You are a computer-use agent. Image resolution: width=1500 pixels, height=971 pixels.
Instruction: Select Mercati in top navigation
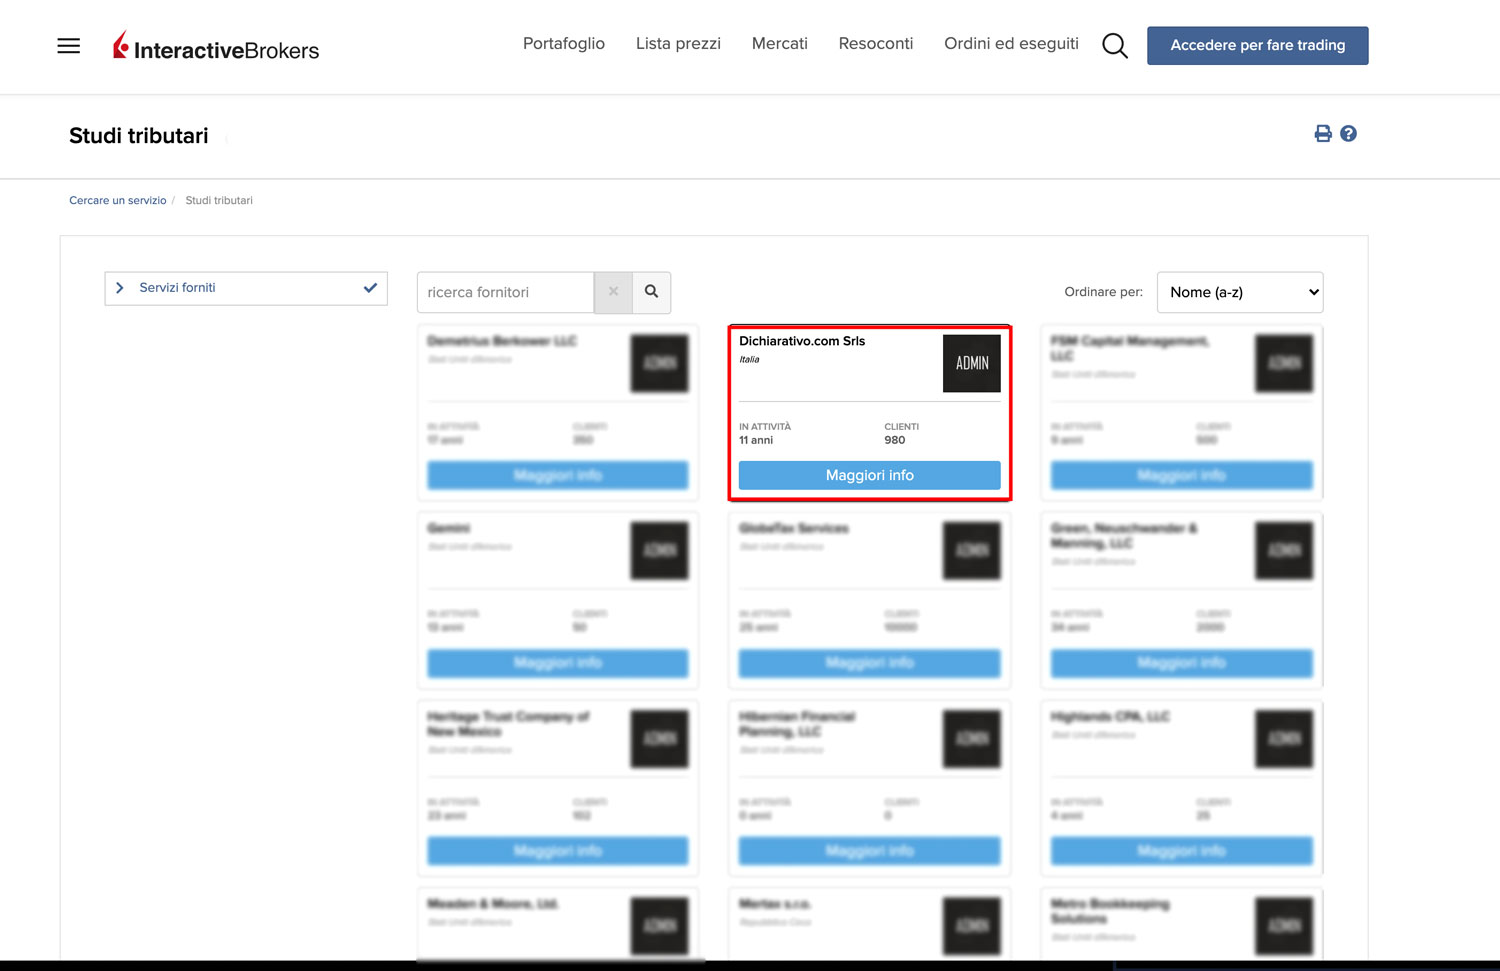click(x=780, y=44)
